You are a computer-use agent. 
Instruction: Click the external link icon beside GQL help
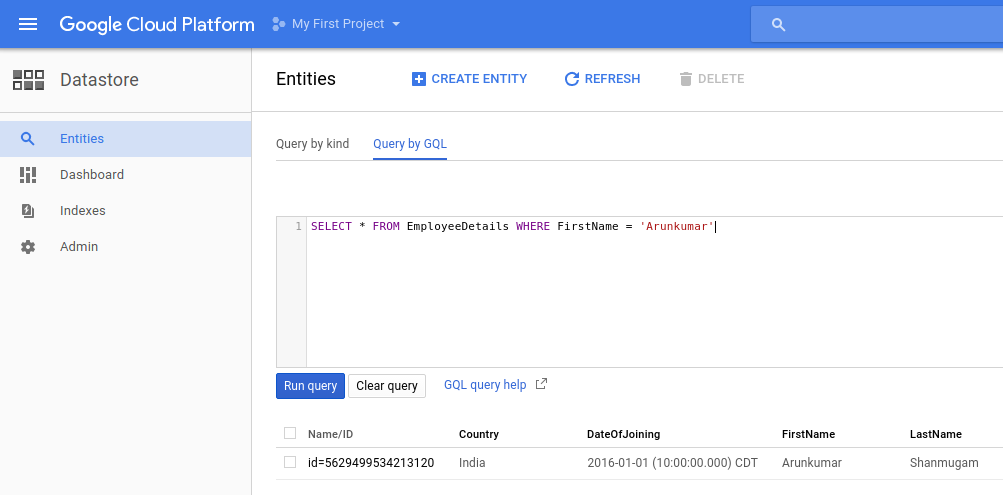[541, 384]
